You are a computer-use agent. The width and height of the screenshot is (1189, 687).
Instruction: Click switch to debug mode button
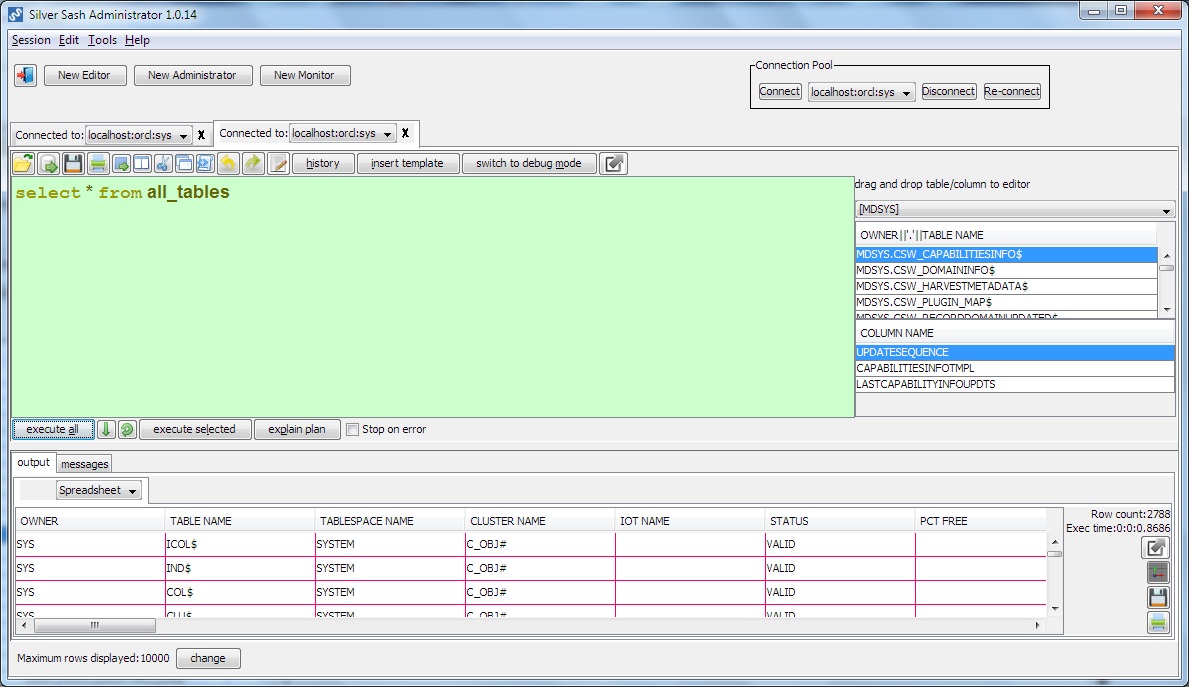(529, 163)
